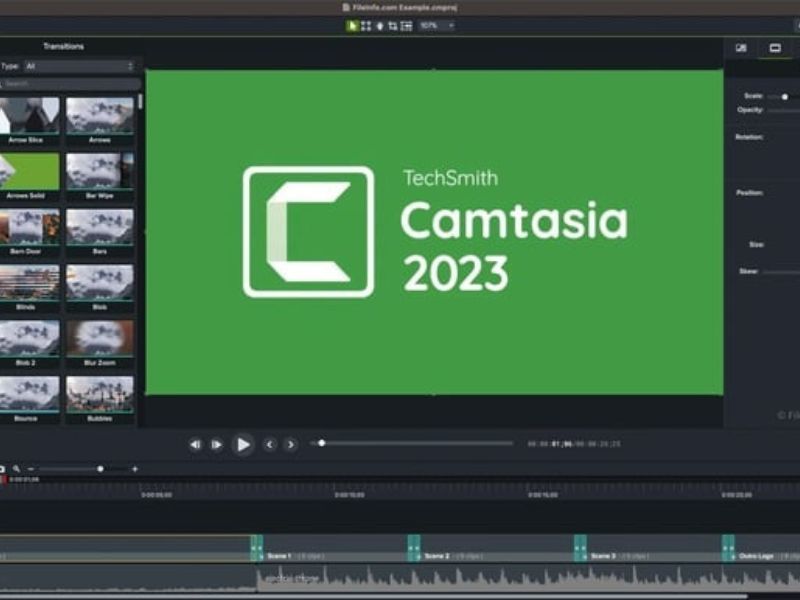Select the Barn Door transition
The image size is (800, 600).
point(29,232)
